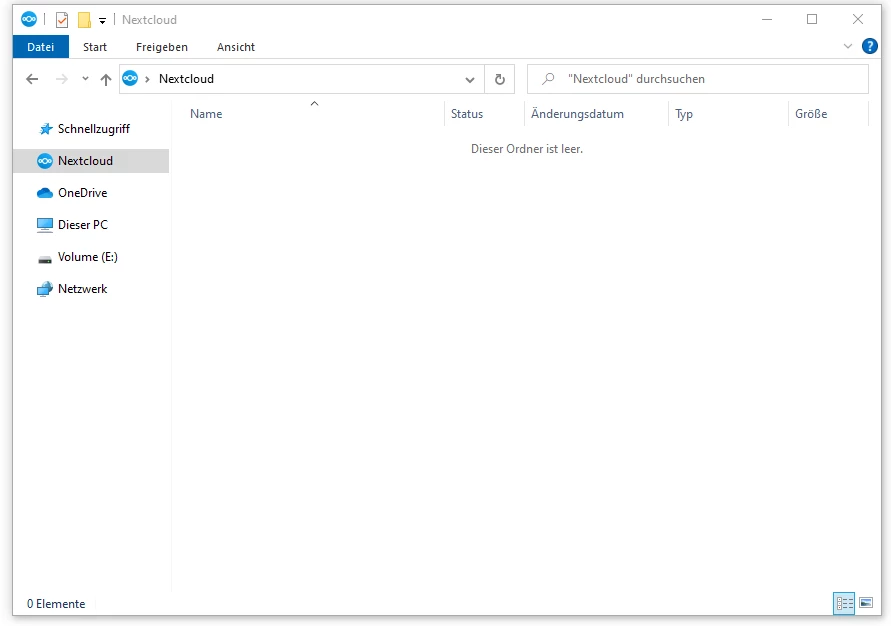Switch to the Ansicht ribbon tab
The height and width of the screenshot is (626, 891).
coord(236,47)
